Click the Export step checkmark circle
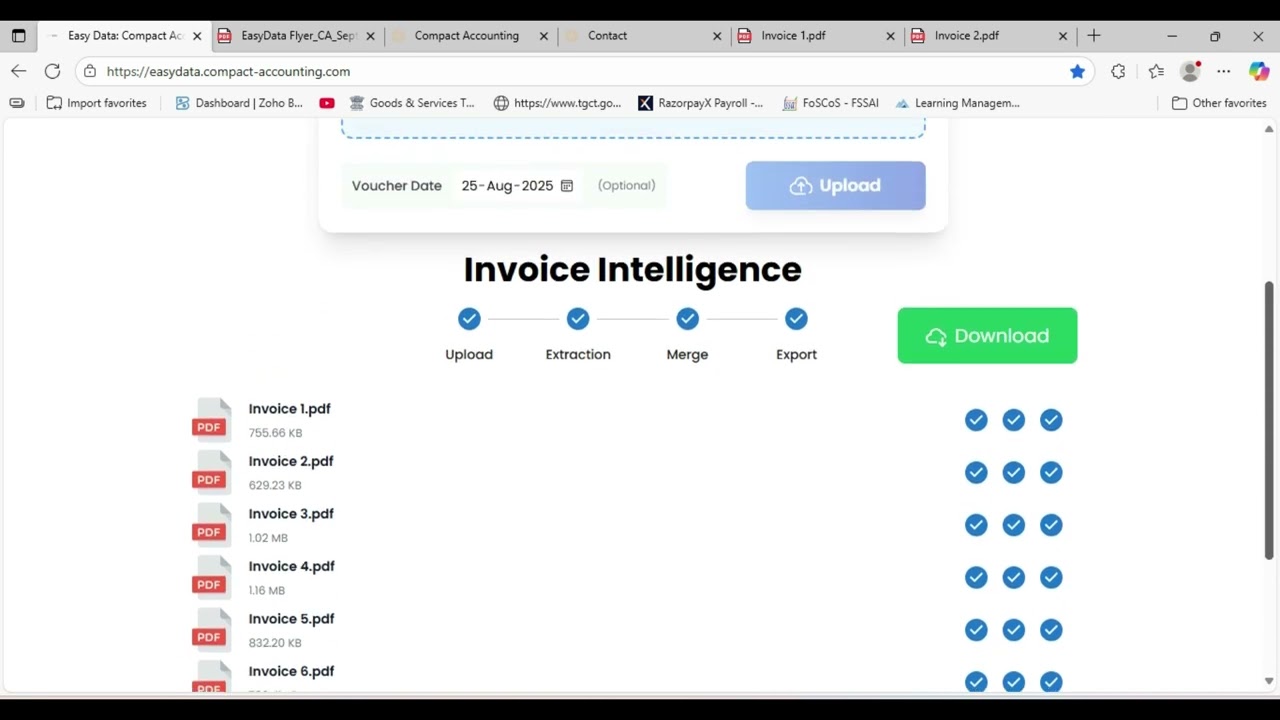This screenshot has width=1280, height=720. (x=796, y=319)
